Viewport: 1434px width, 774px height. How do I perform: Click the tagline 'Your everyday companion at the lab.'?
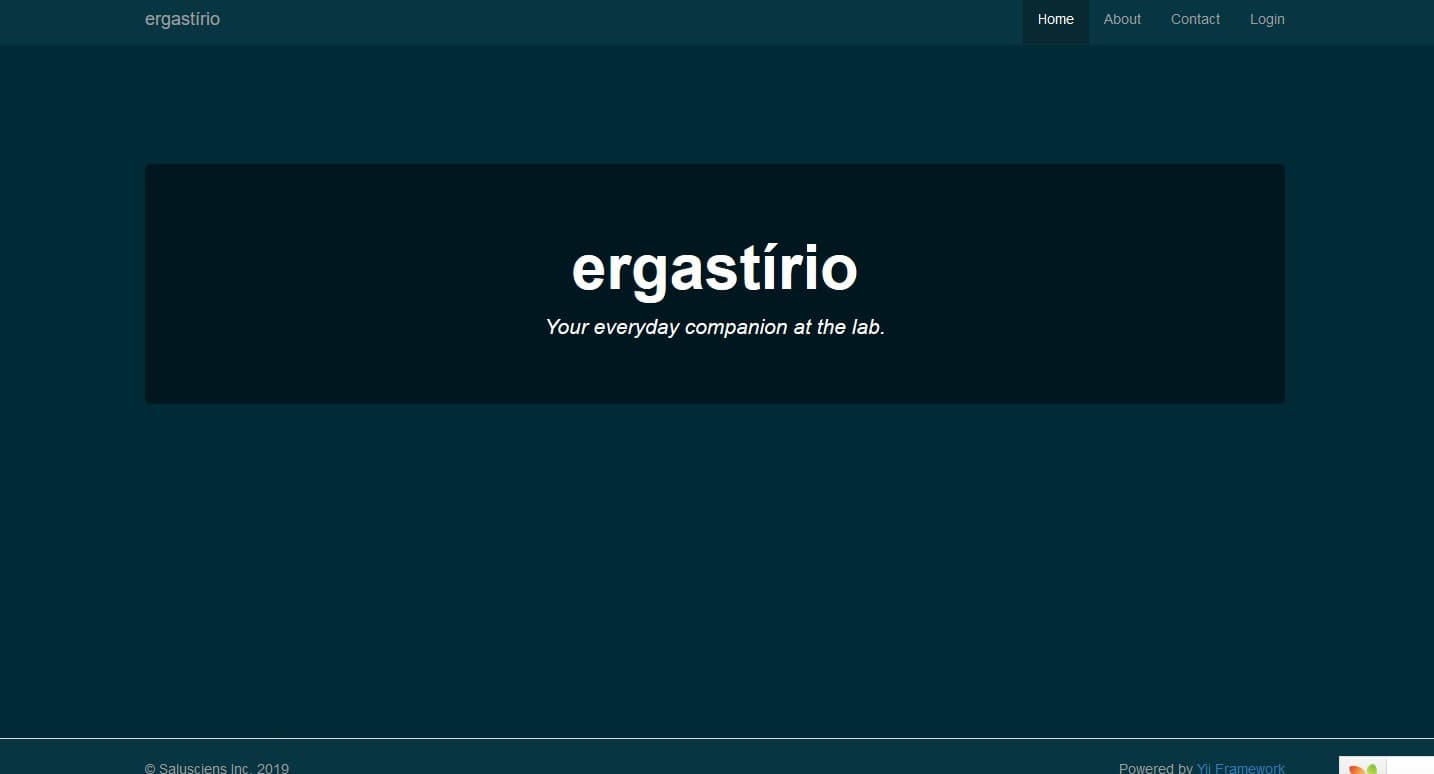click(x=714, y=327)
